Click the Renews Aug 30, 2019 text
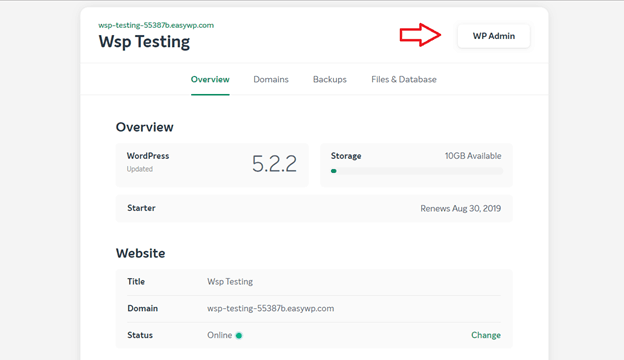 [460, 208]
